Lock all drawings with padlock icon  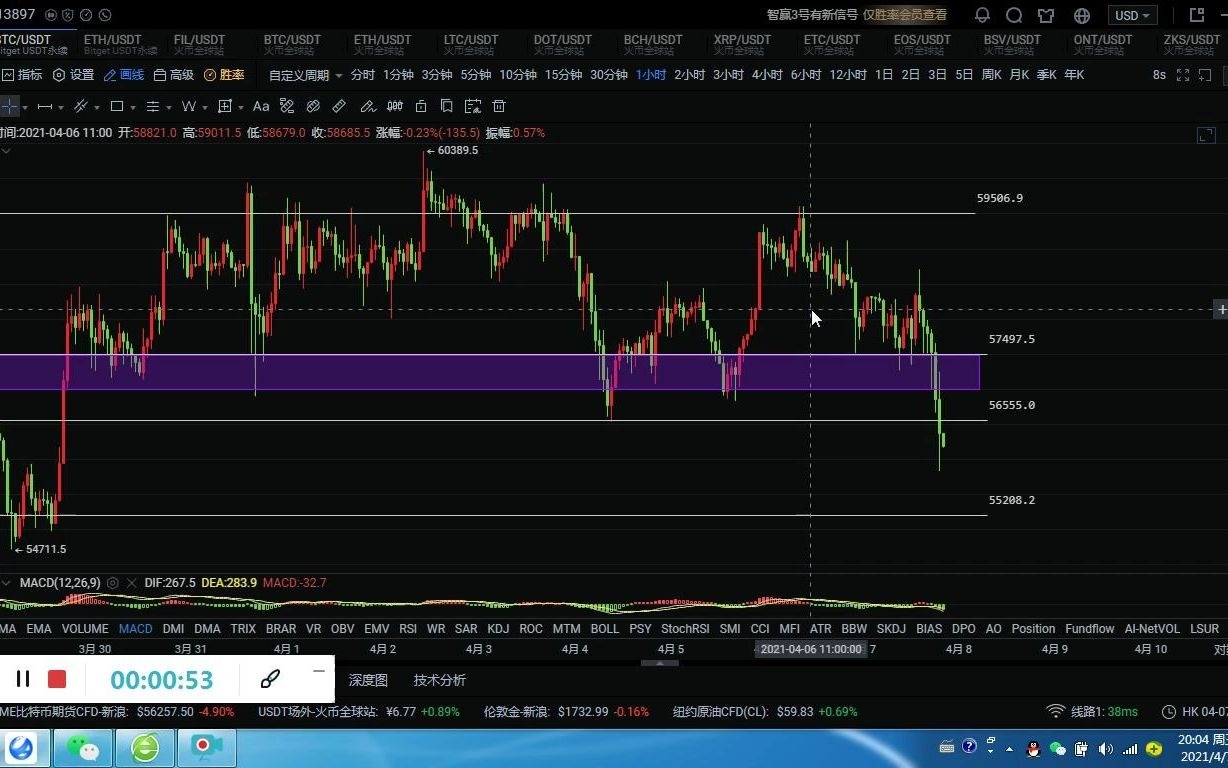point(421,106)
